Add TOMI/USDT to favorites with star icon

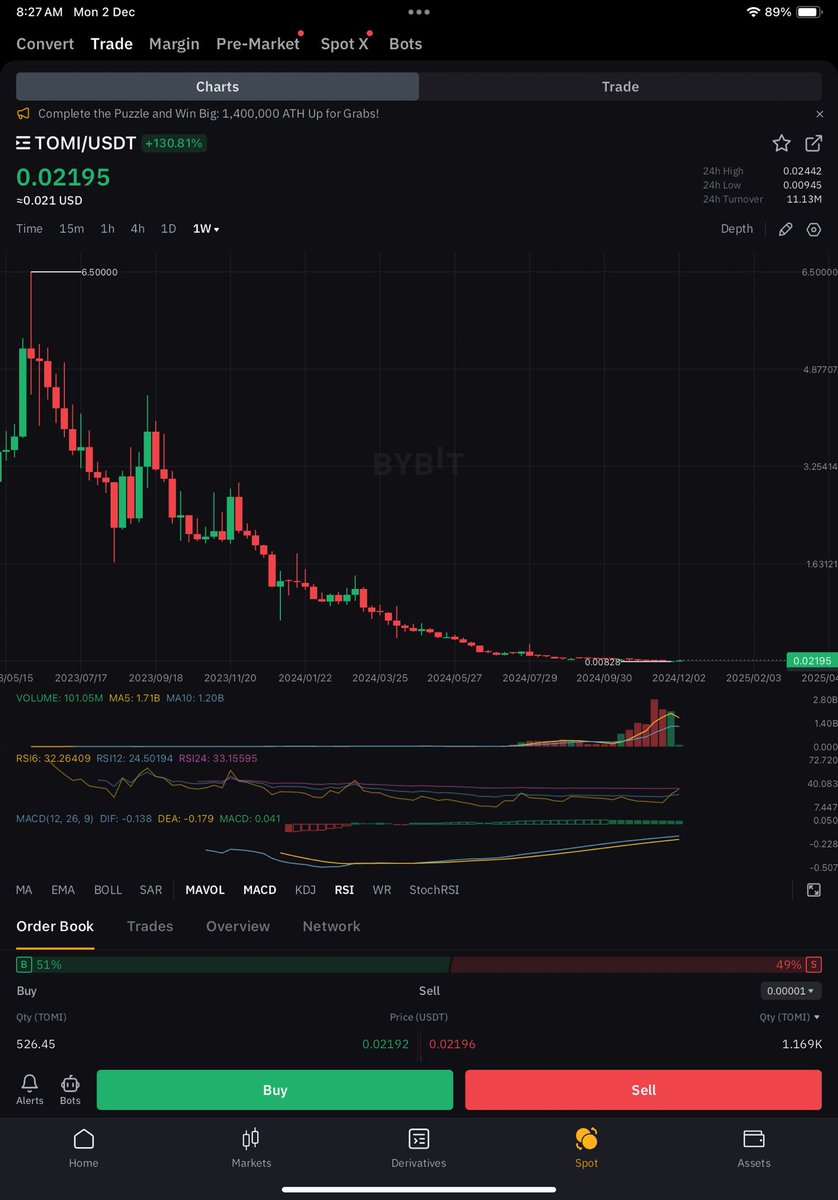(x=781, y=143)
